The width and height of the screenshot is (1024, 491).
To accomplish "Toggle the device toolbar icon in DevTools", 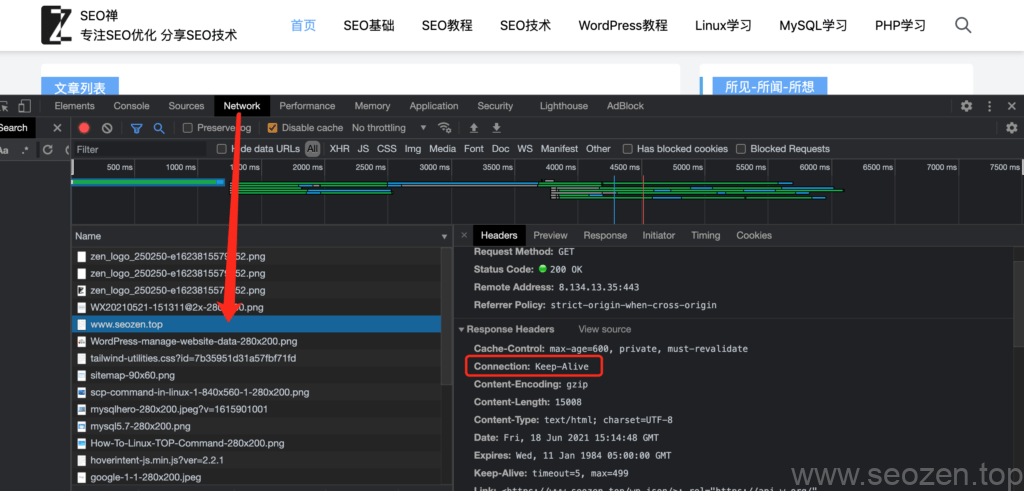I will [24, 106].
